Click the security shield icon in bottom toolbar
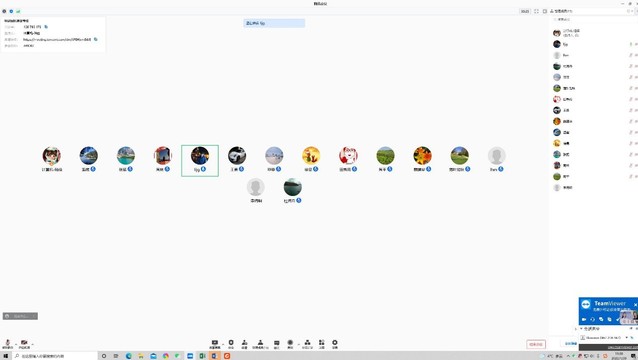The image size is (638, 360). click(x=231, y=344)
